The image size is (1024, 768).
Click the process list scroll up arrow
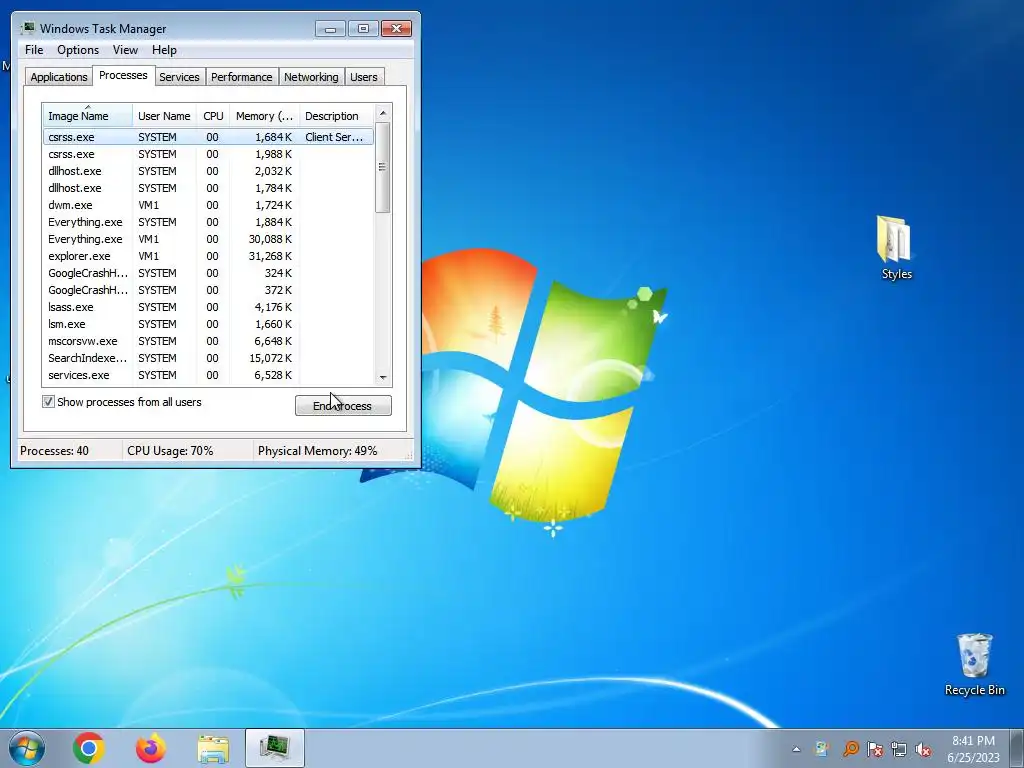tap(383, 113)
